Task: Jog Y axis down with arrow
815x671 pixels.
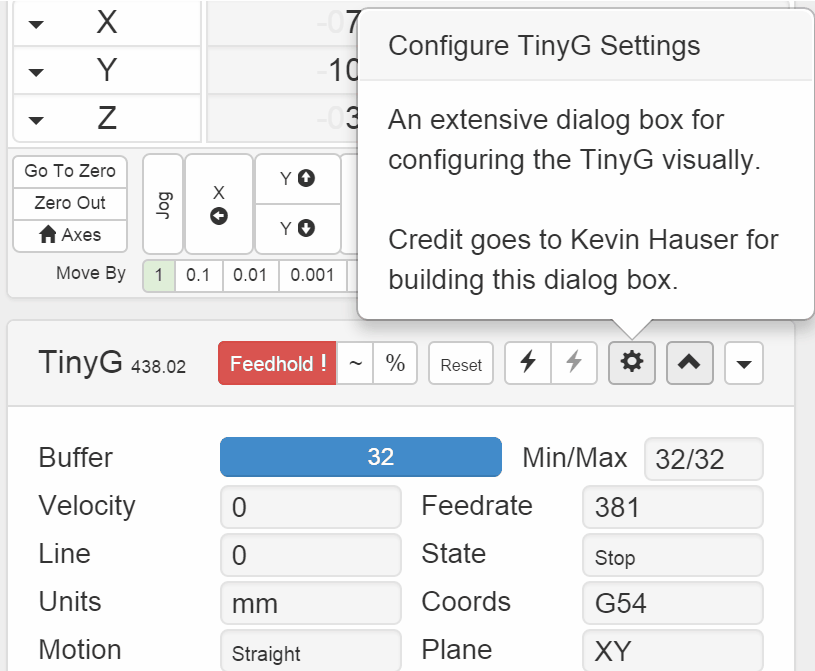Action: pos(297,228)
